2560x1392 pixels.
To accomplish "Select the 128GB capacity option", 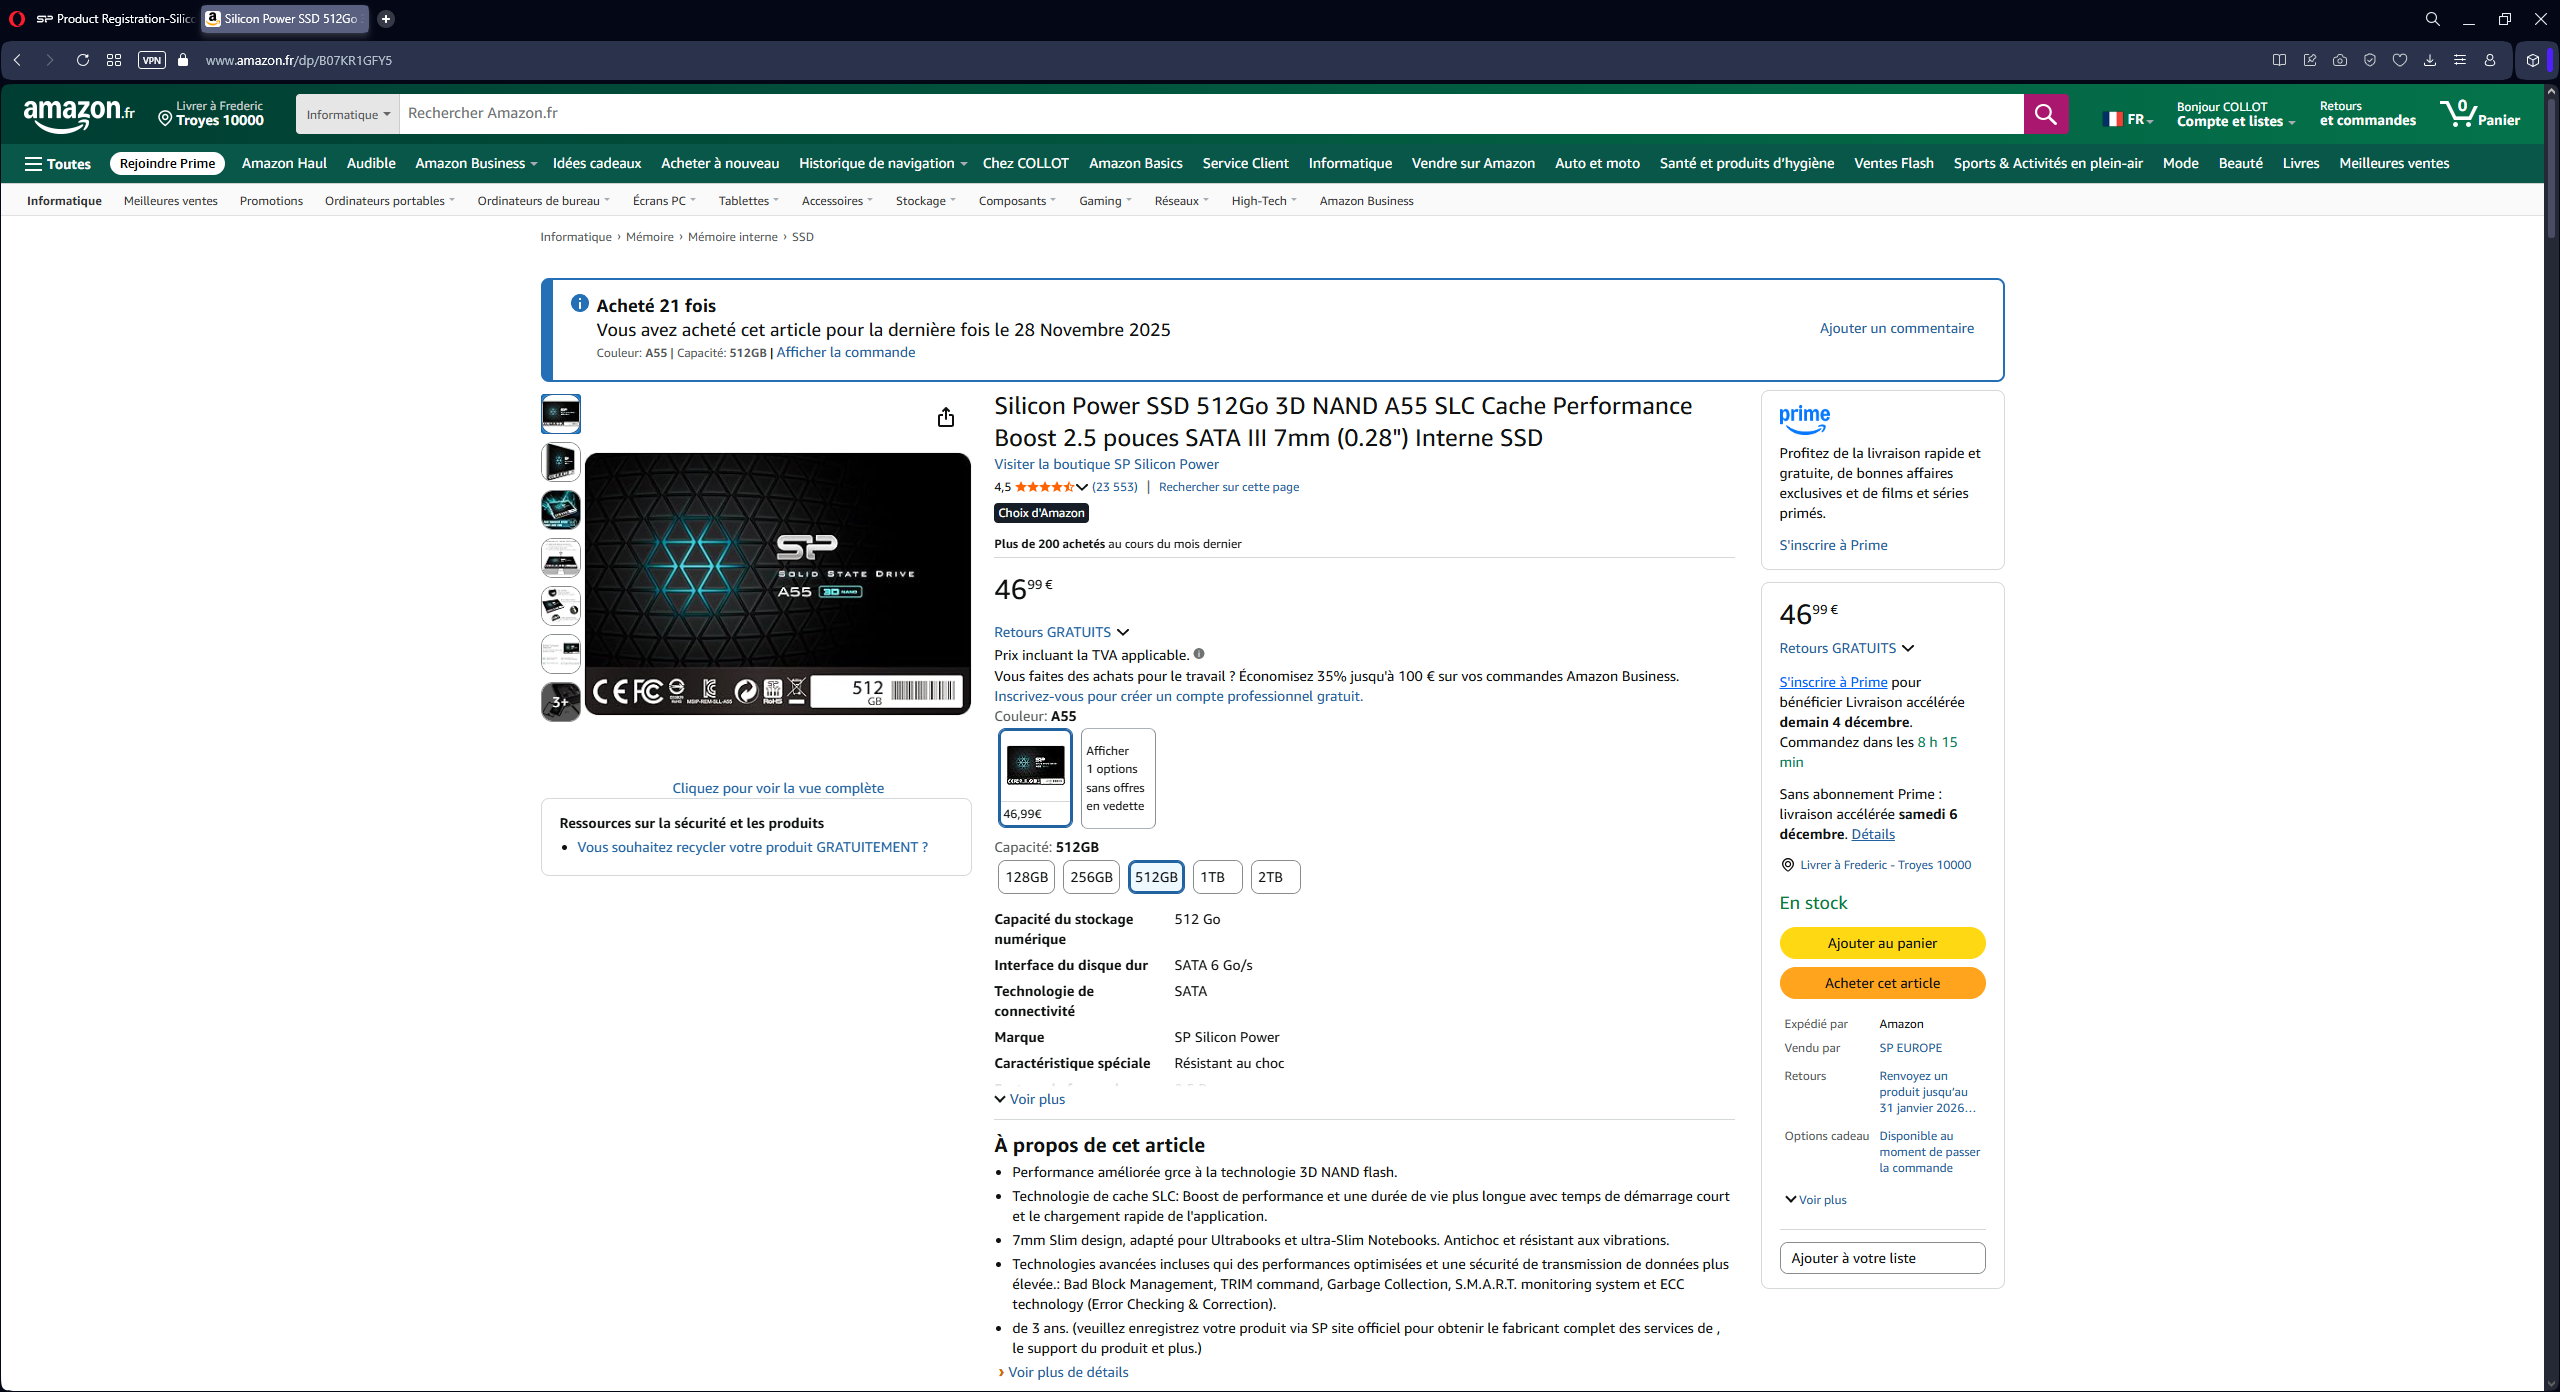I will pos(1026,877).
